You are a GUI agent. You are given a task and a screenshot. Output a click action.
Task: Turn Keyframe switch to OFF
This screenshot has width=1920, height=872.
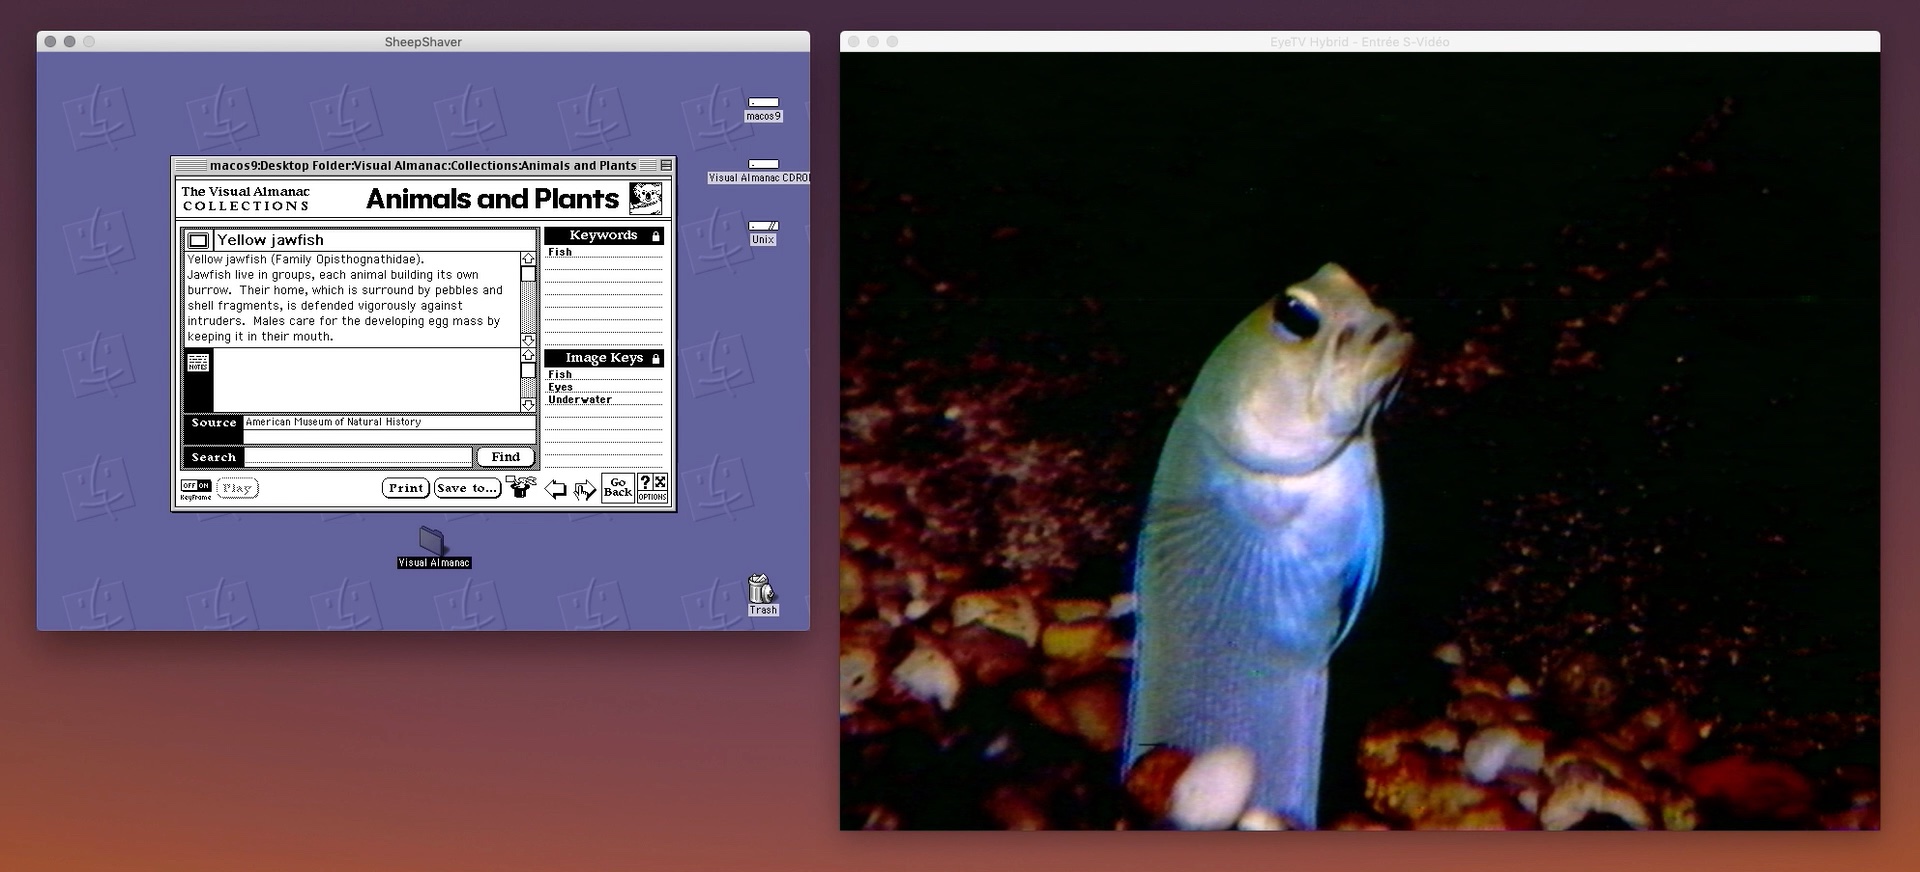point(188,486)
